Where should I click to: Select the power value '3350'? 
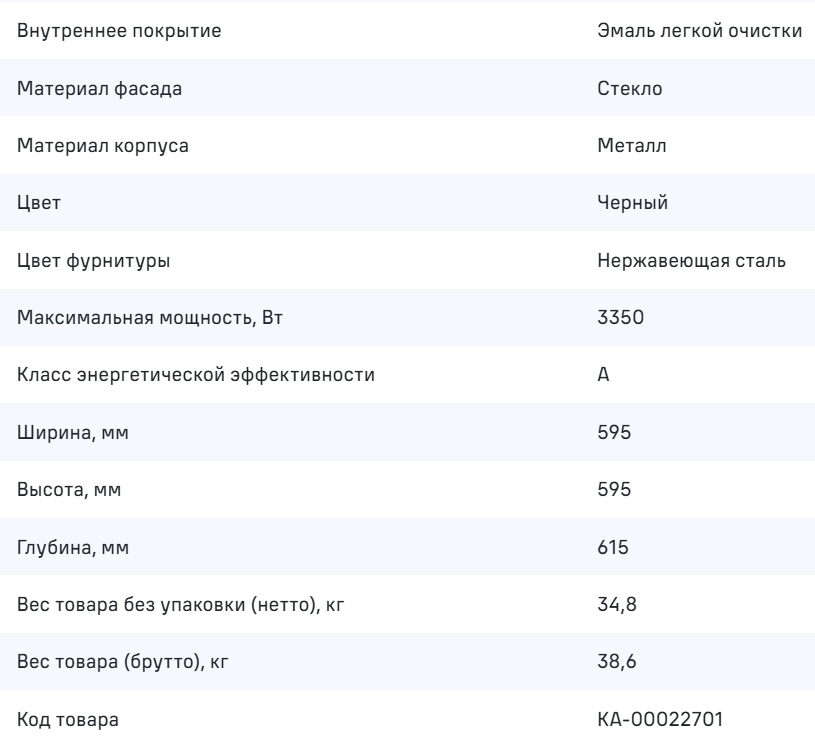(x=615, y=319)
